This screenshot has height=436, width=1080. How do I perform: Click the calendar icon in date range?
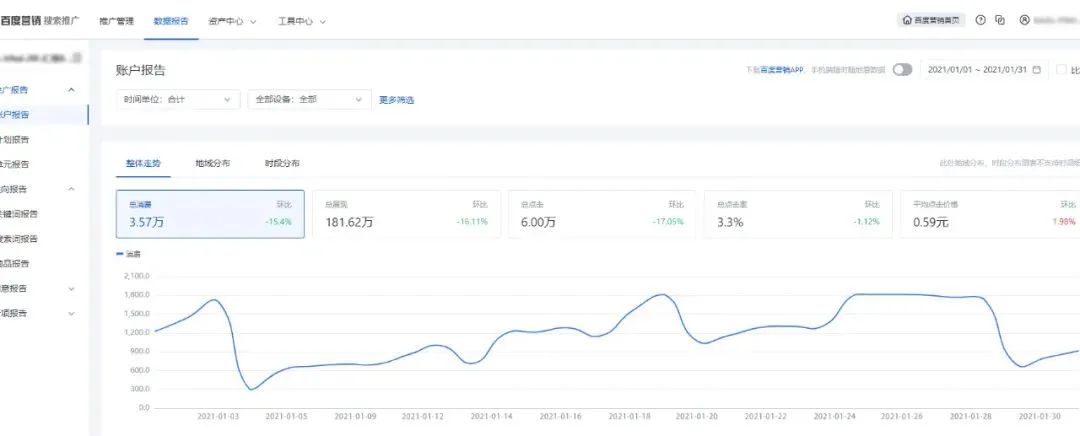coord(1036,70)
